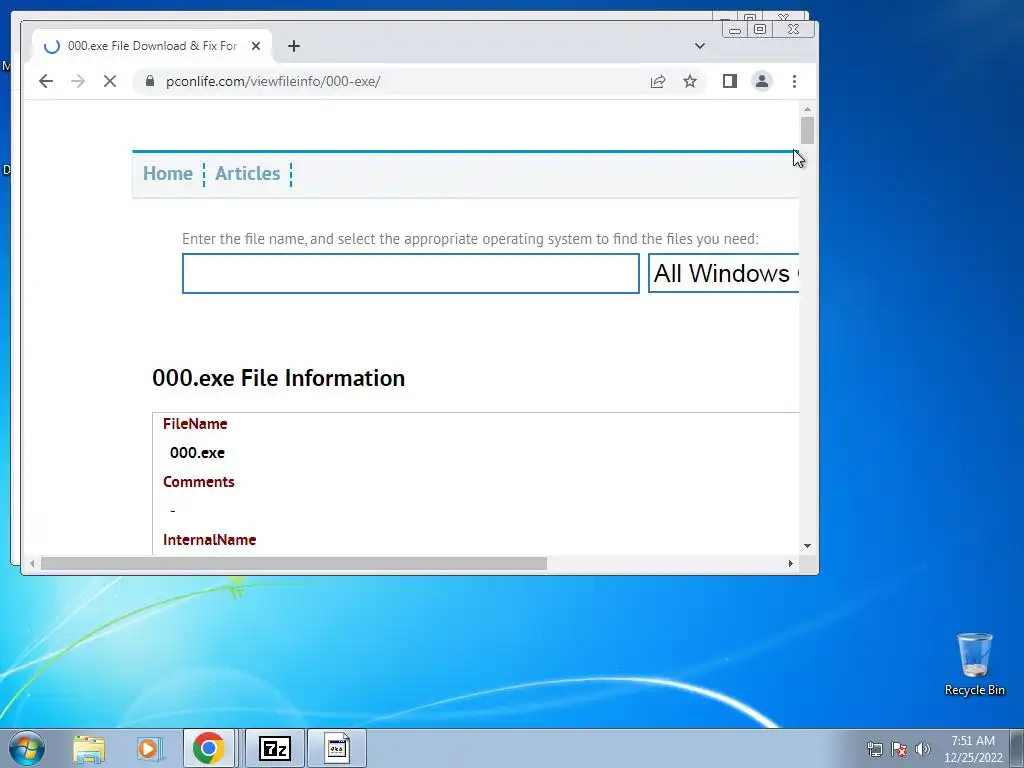Click the horizontal scrollbar right arrow
The height and width of the screenshot is (768, 1024).
[x=790, y=563]
